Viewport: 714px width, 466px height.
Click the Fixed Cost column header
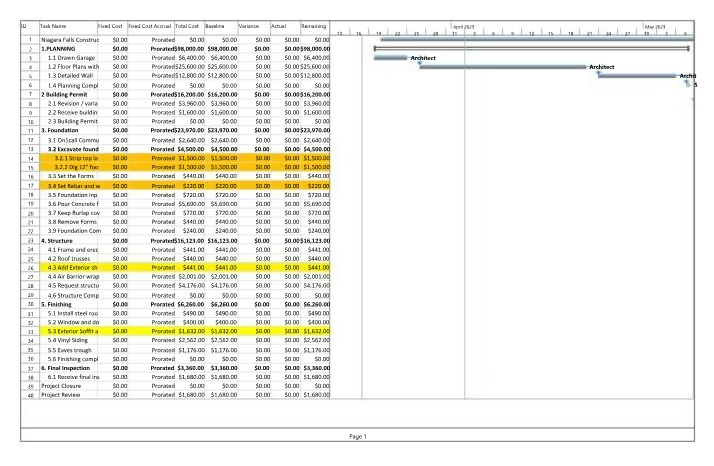[110, 26]
